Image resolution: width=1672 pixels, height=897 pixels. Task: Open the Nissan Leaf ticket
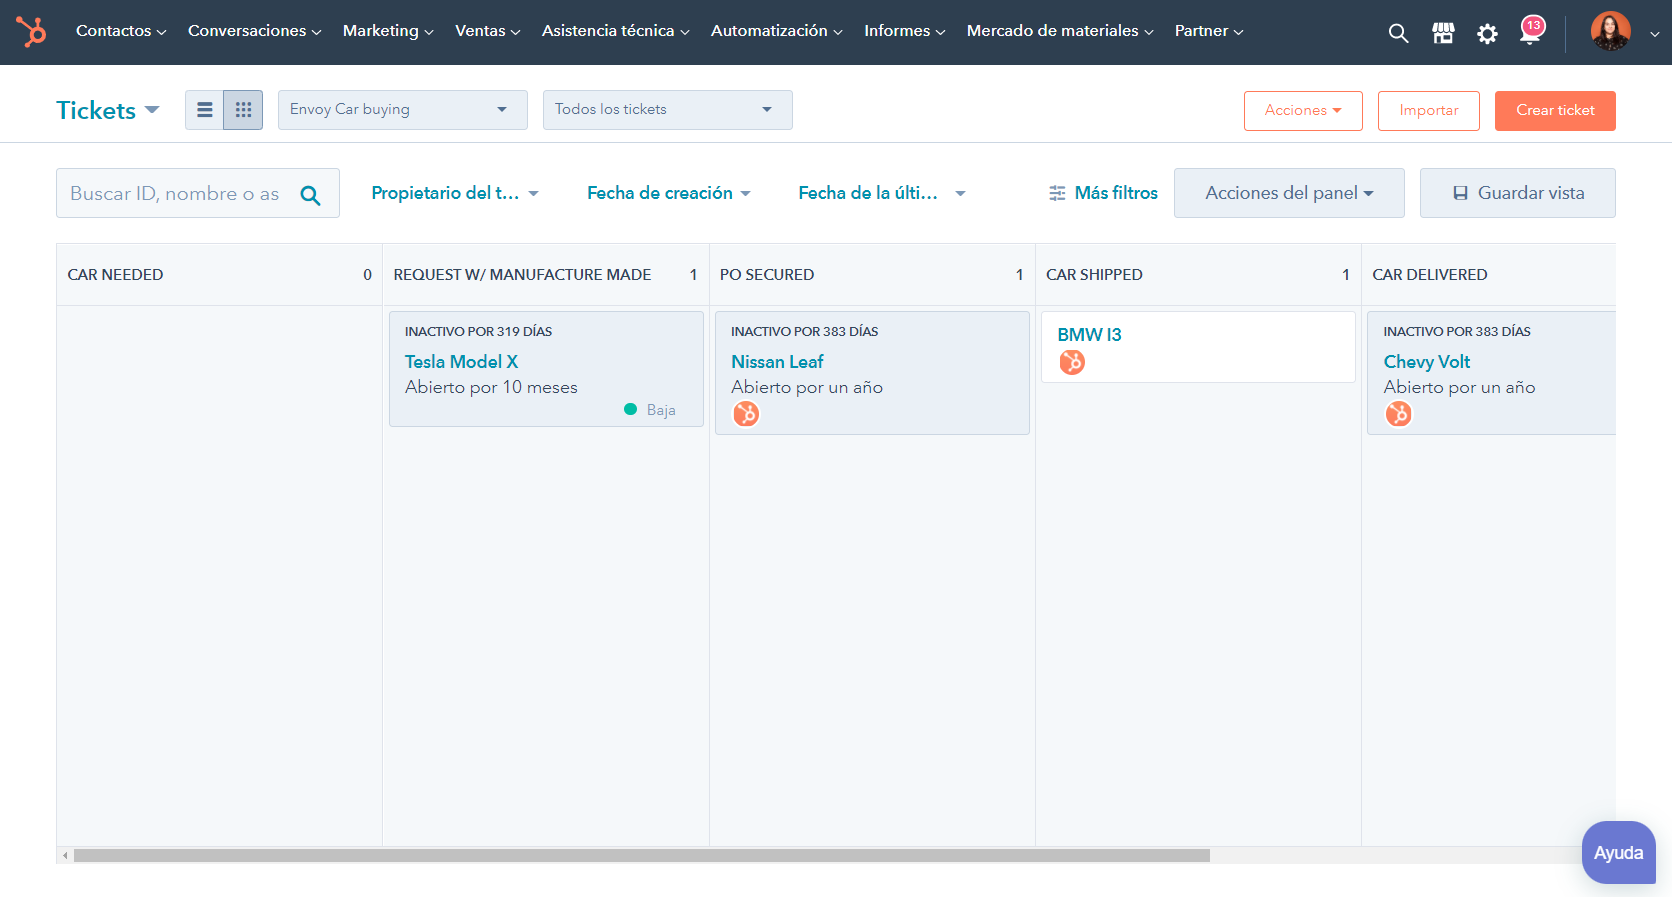coord(777,362)
